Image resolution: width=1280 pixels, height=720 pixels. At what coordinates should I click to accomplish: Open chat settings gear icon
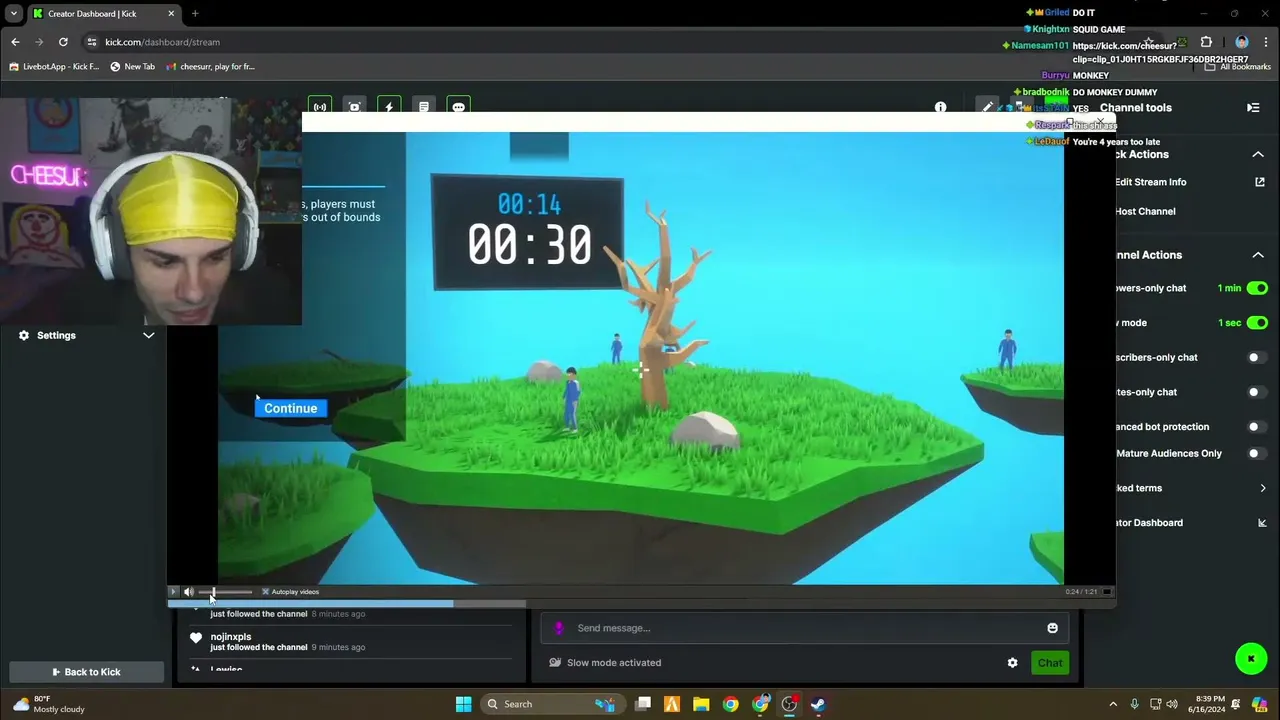tap(1012, 663)
